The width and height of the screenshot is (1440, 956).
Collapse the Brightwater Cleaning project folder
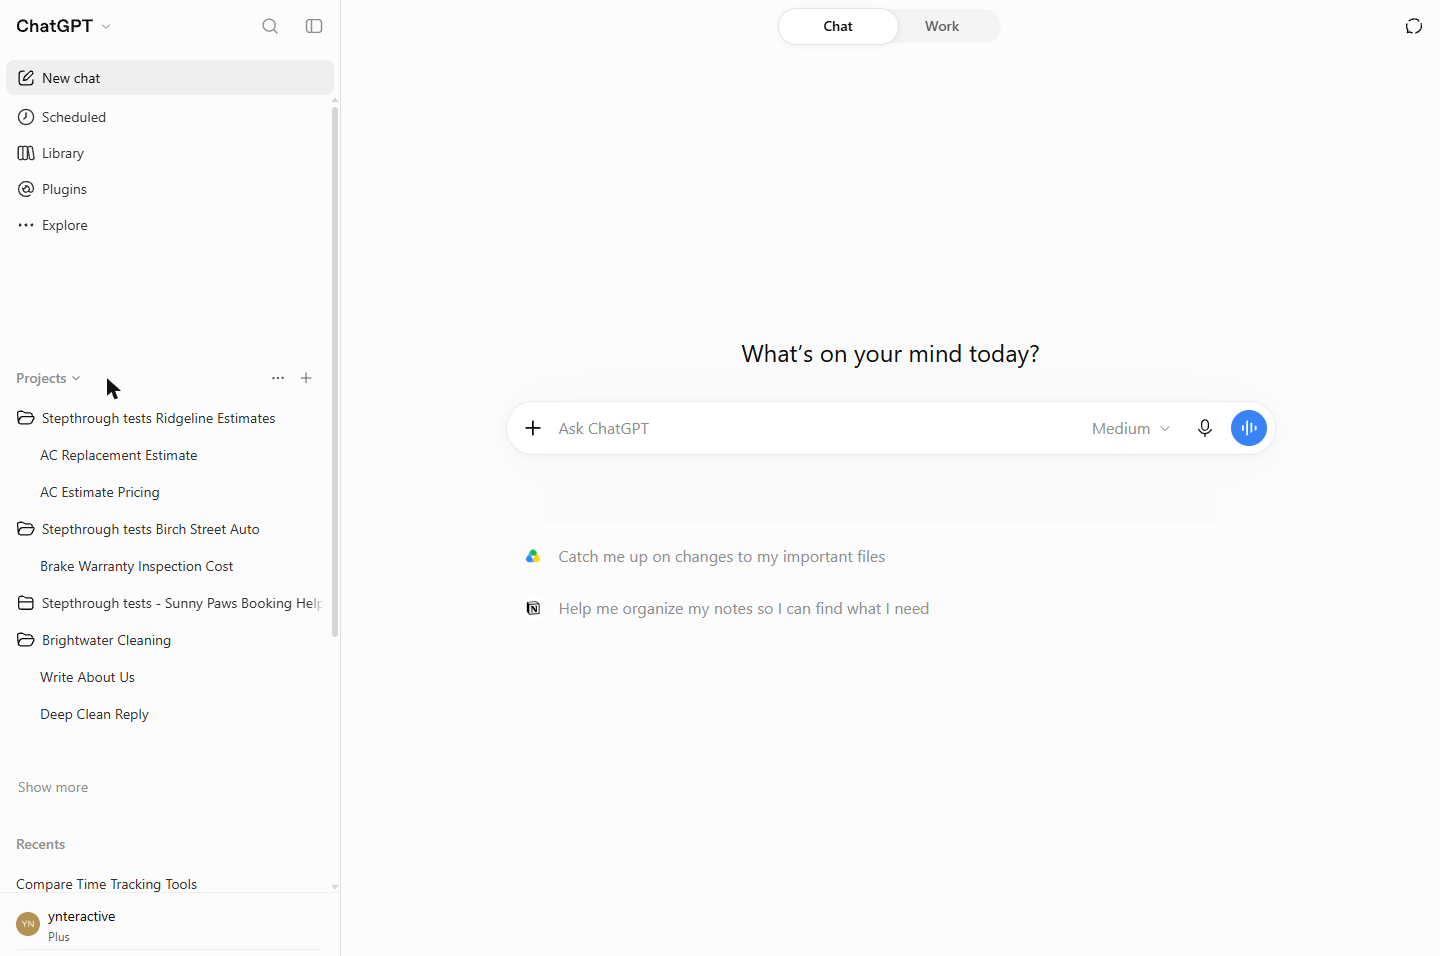pyautogui.click(x=26, y=640)
